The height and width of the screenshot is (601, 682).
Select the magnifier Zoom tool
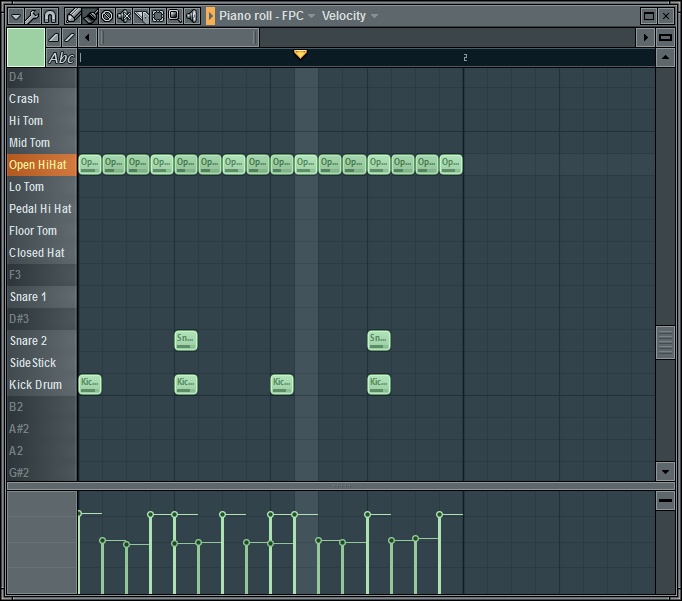pos(175,17)
